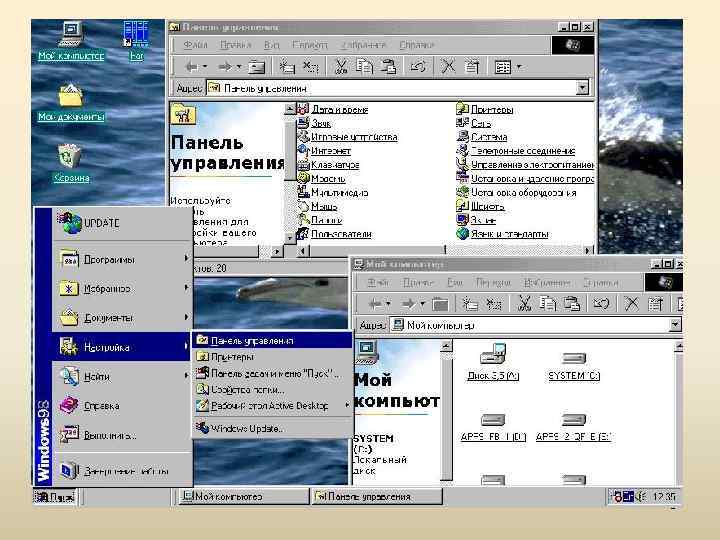720x540 pixels.
Task: Open the Forward history dropdown in Панель управления
Action: 239,67
